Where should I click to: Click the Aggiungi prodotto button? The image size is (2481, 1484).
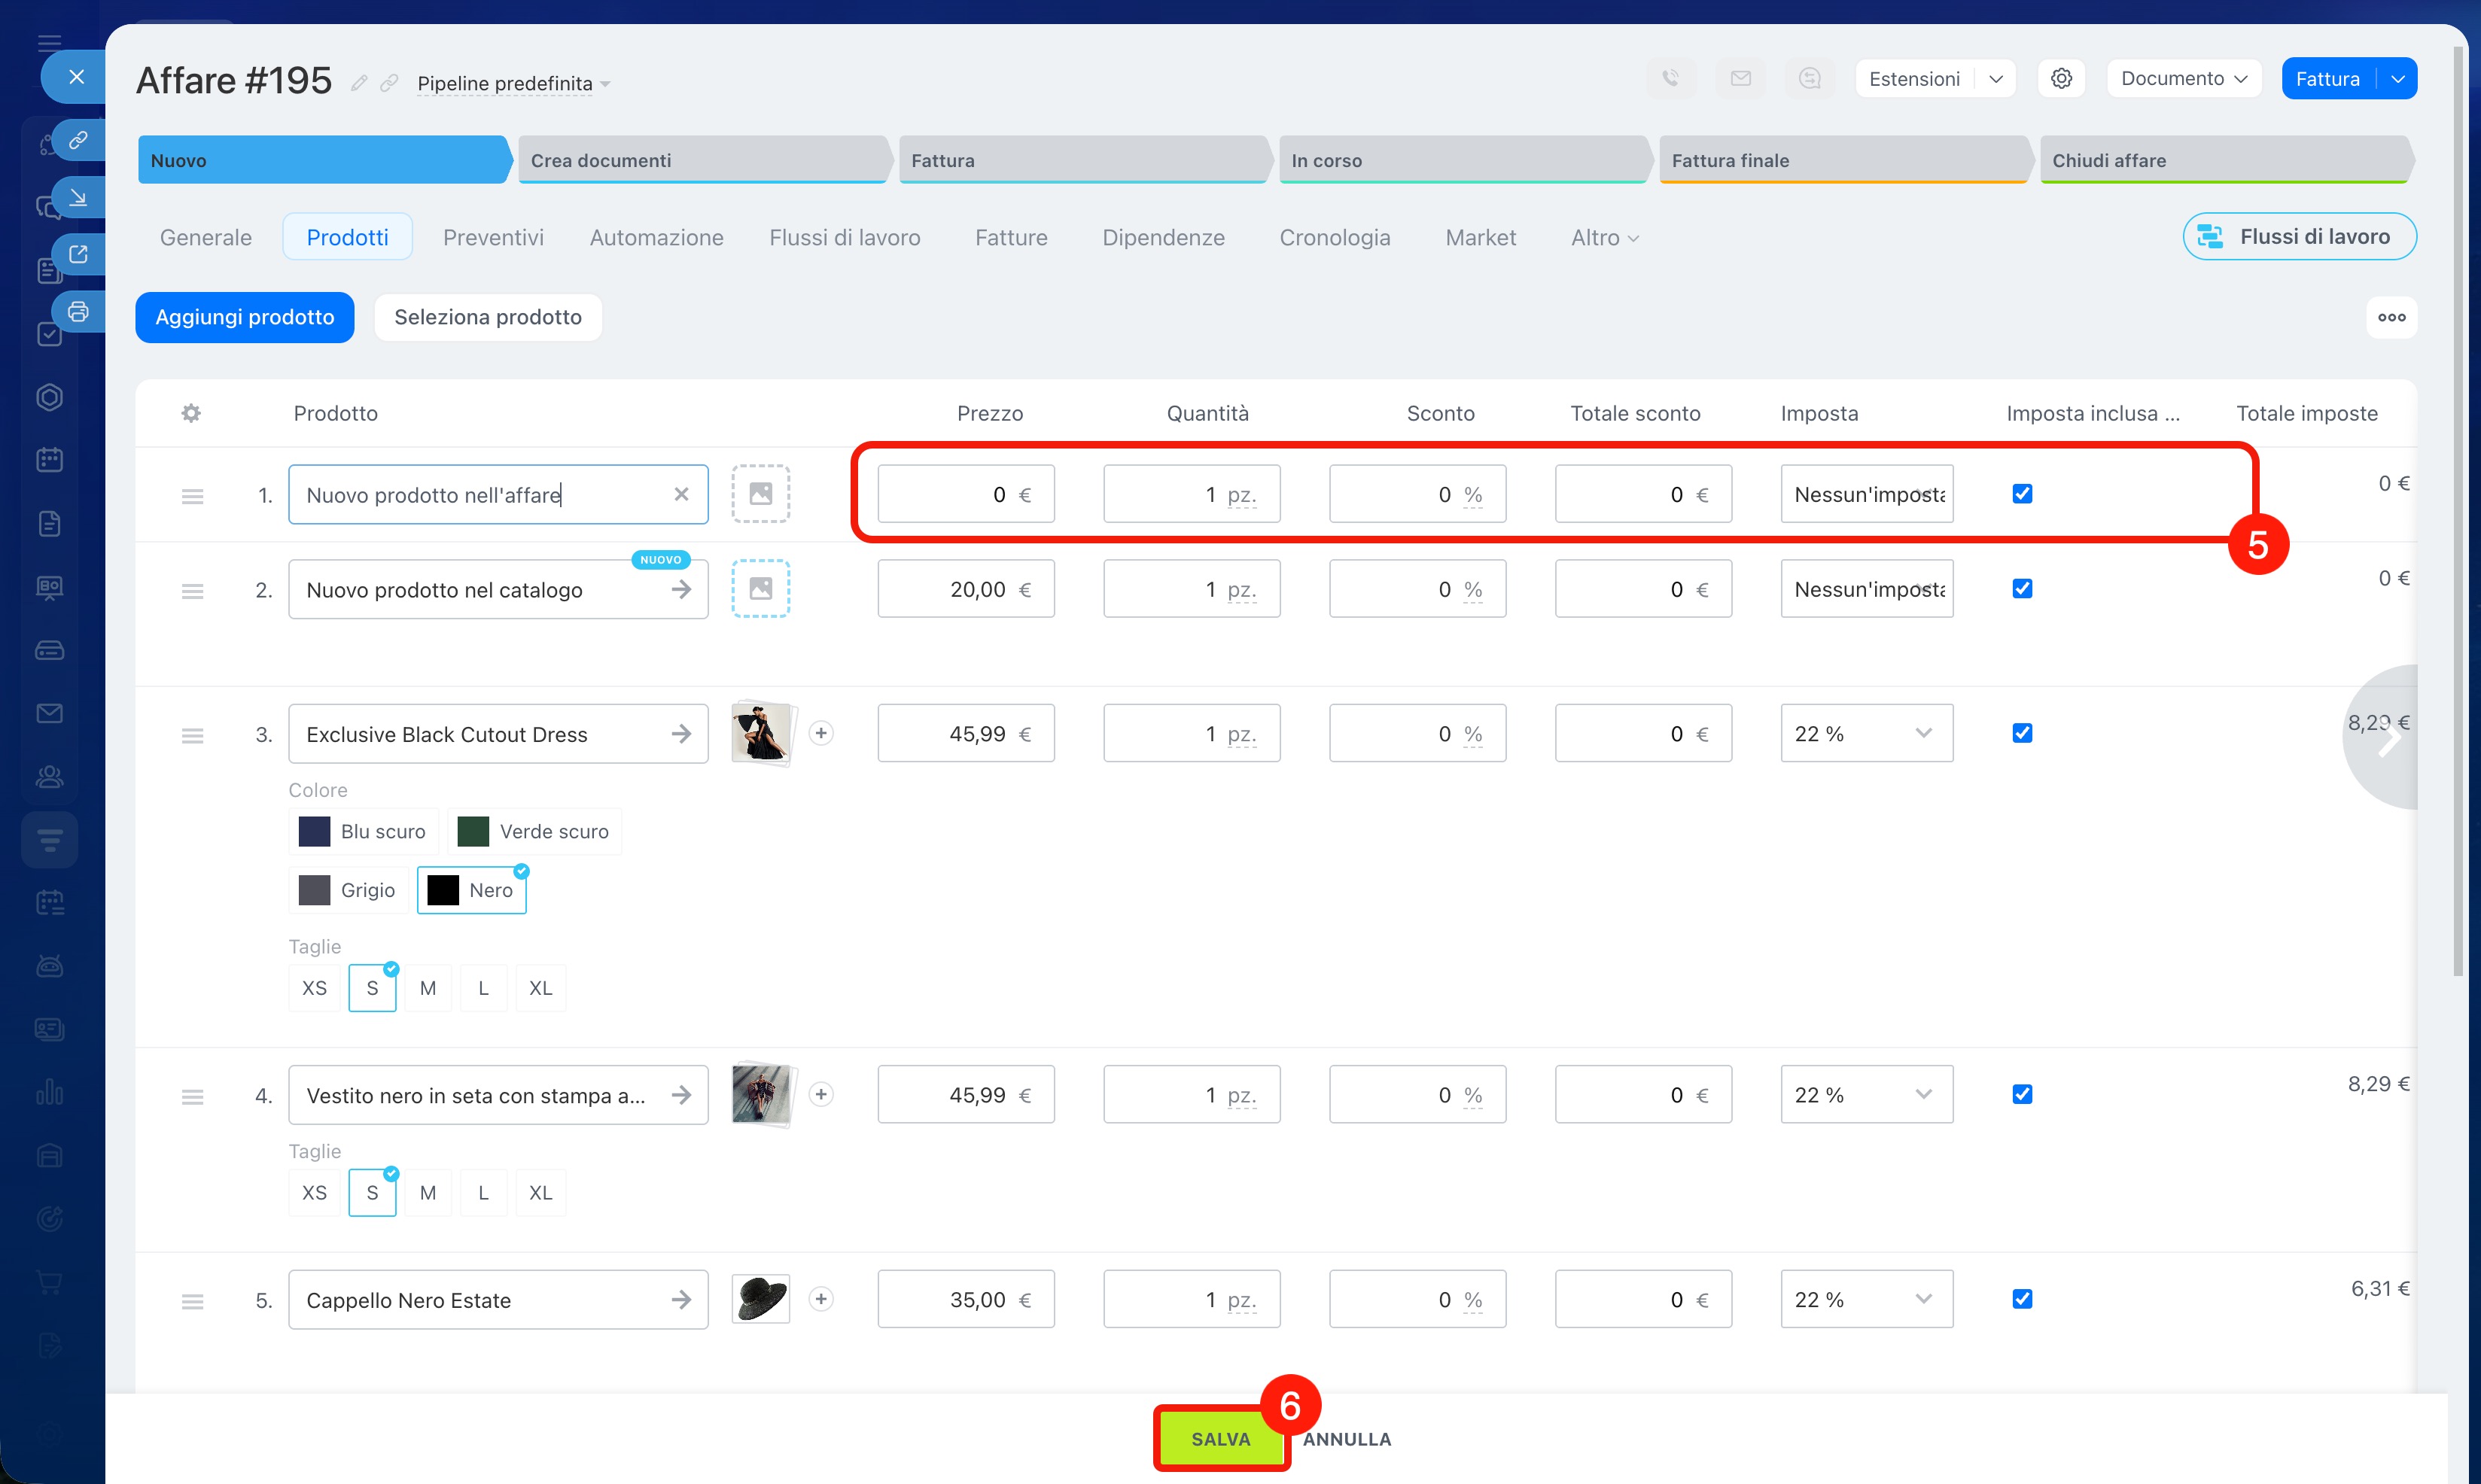(245, 317)
